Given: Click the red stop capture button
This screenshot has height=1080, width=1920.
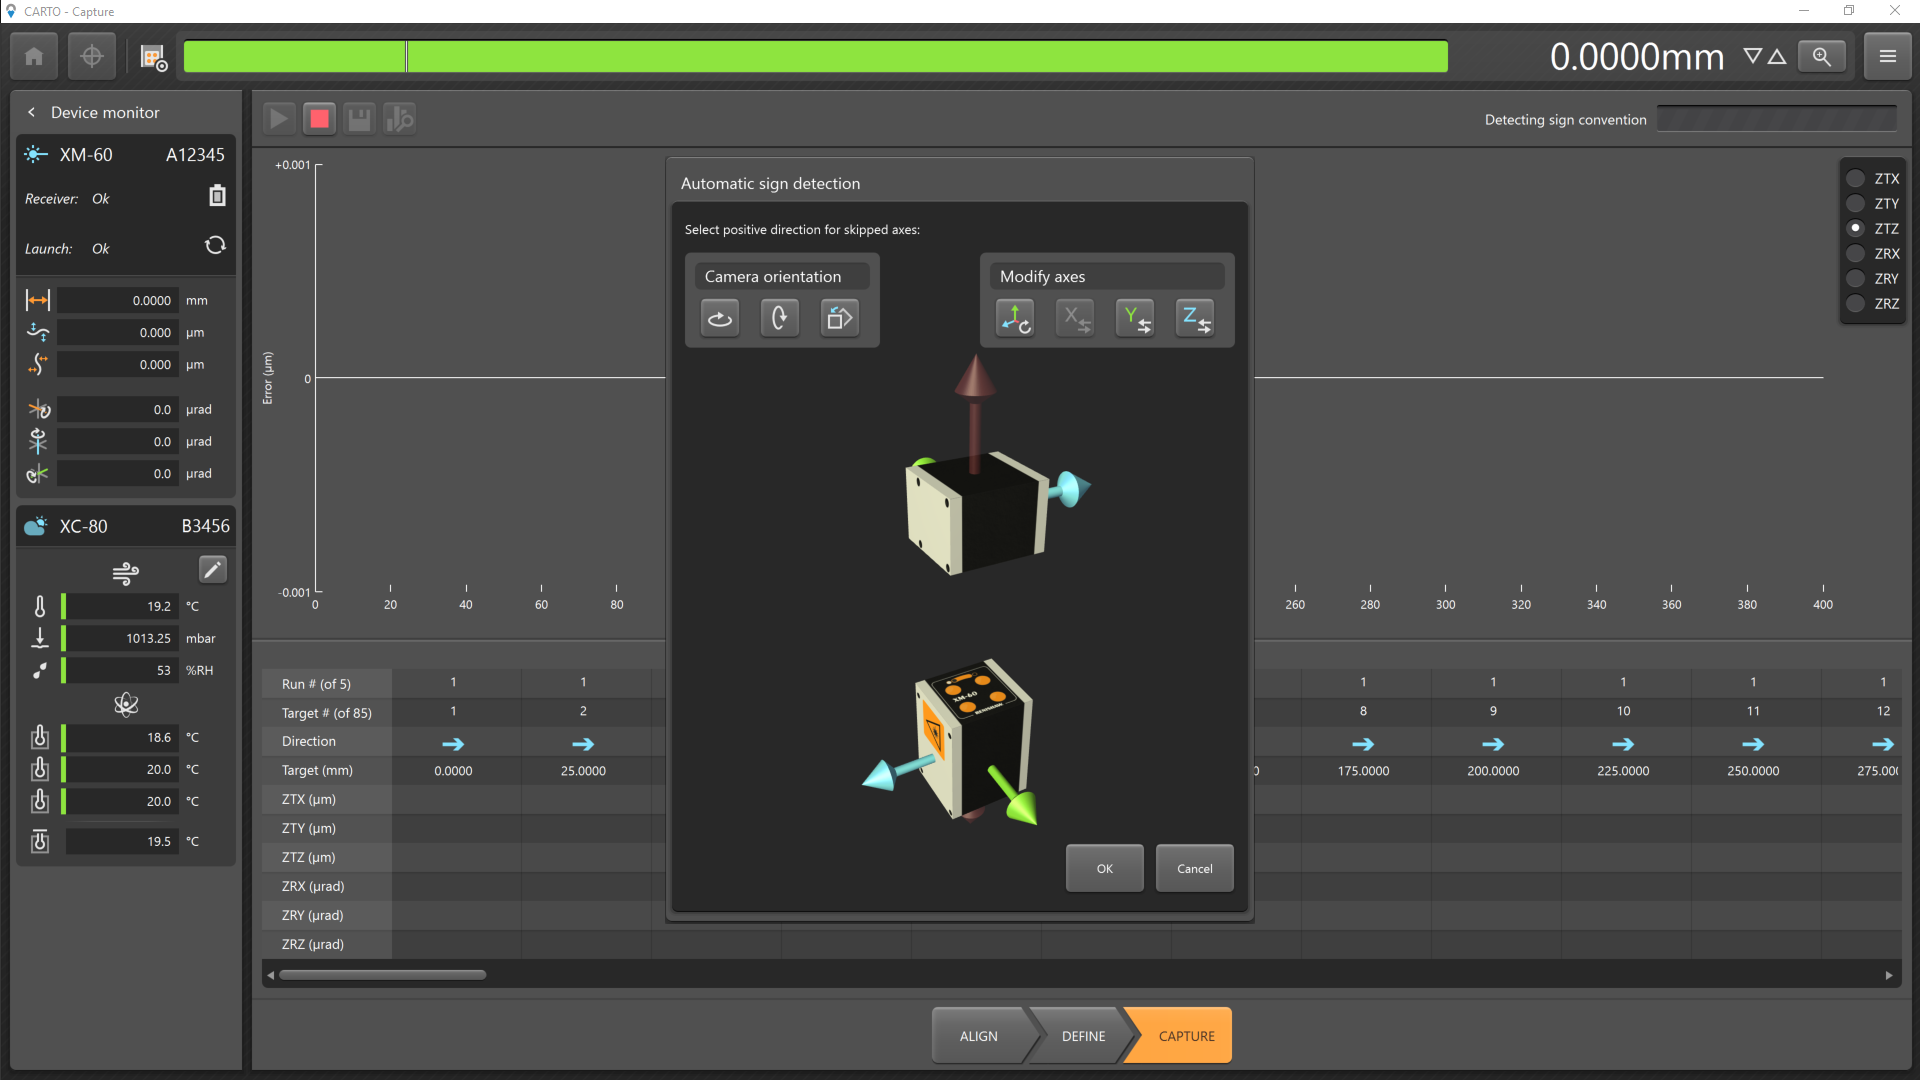Looking at the screenshot, I should coord(319,119).
